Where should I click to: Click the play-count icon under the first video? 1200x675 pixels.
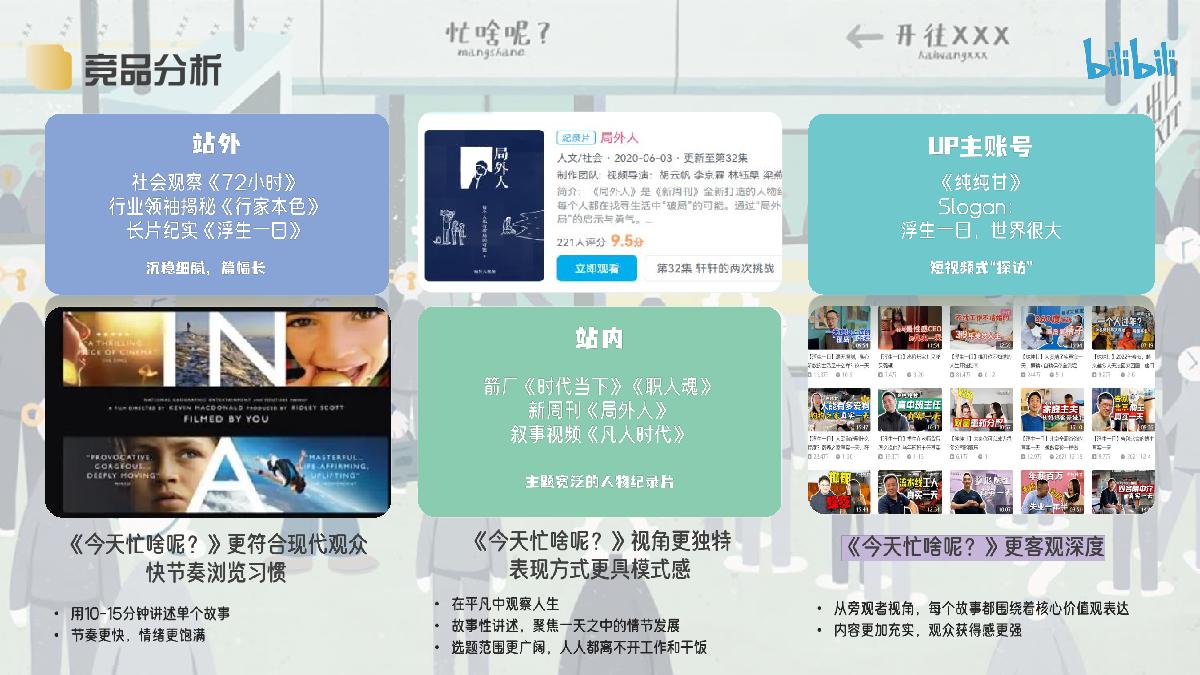812,375
